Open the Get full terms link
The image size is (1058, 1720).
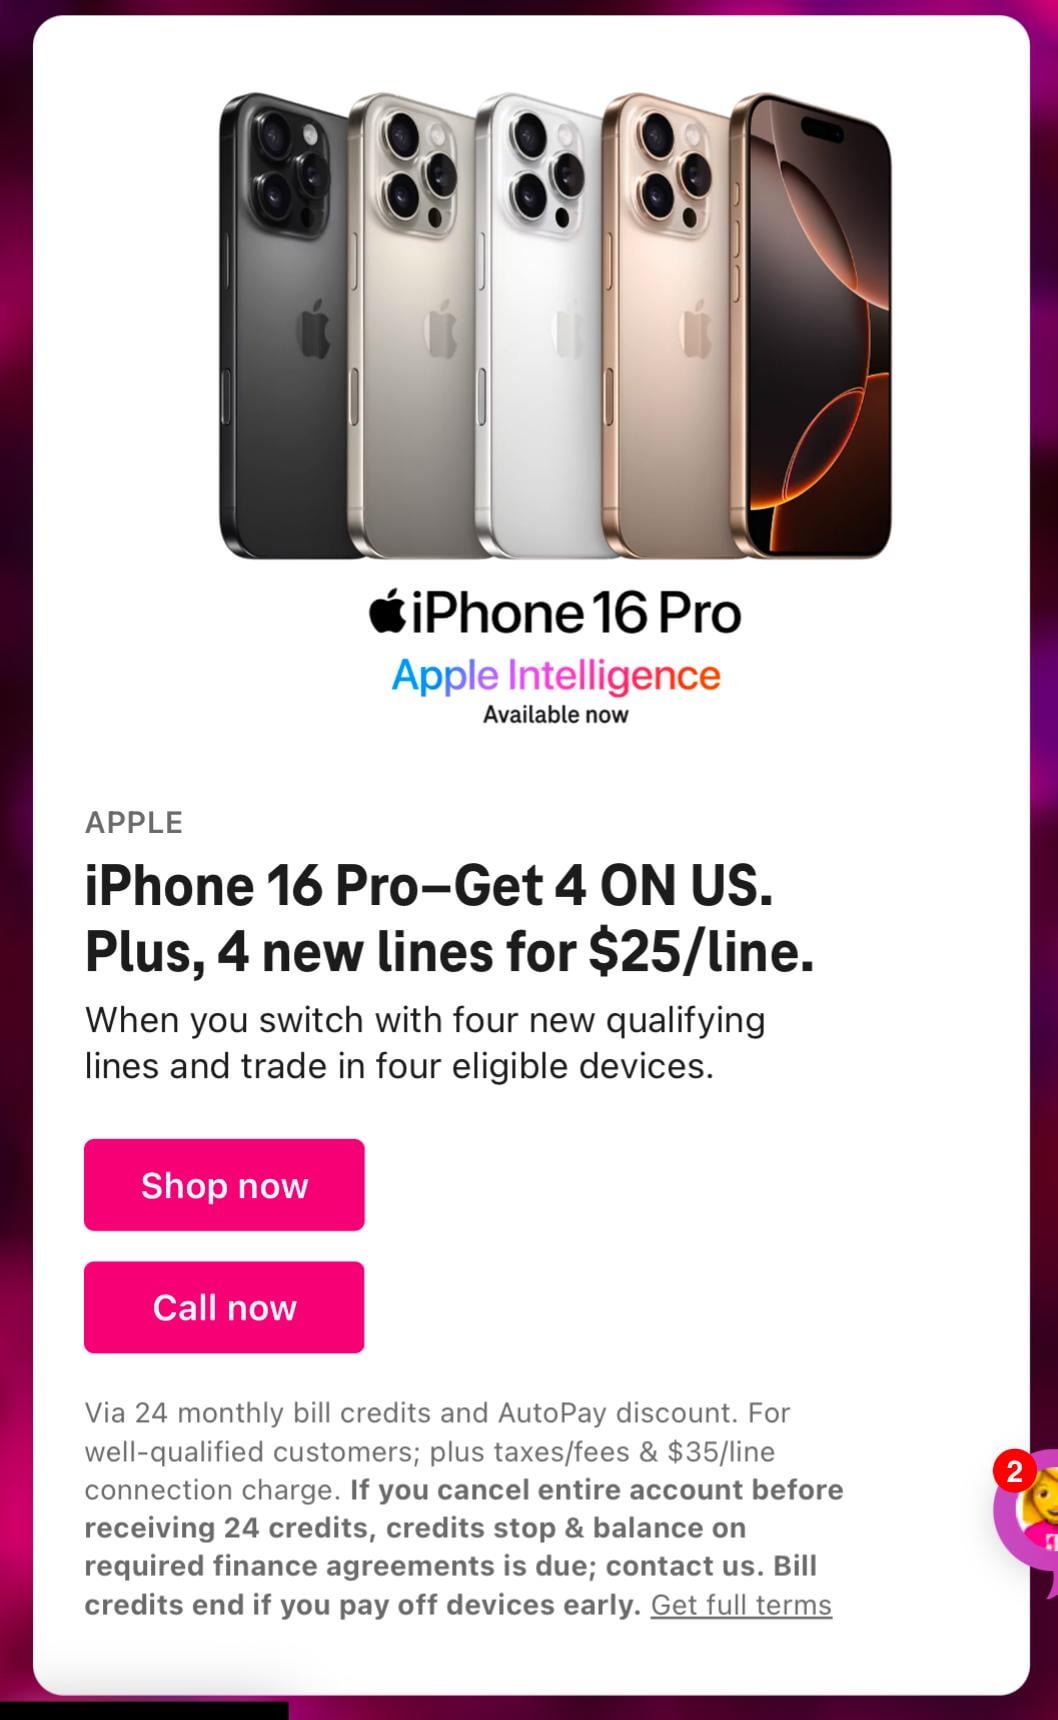[x=741, y=1605]
